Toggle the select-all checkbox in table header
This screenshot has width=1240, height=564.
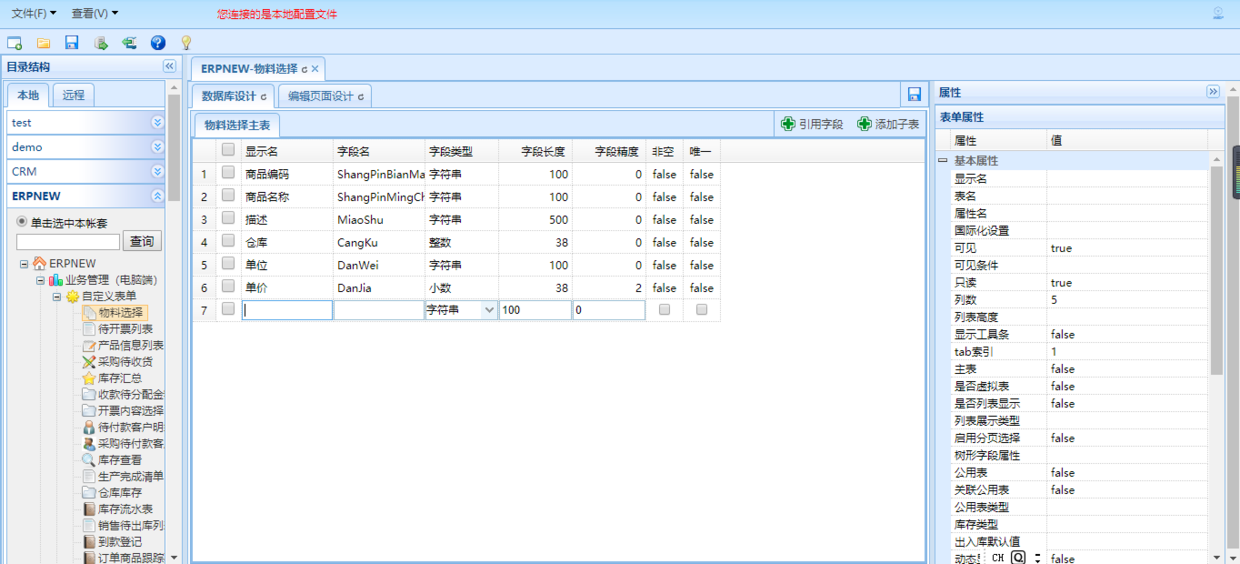pyautogui.click(x=228, y=150)
